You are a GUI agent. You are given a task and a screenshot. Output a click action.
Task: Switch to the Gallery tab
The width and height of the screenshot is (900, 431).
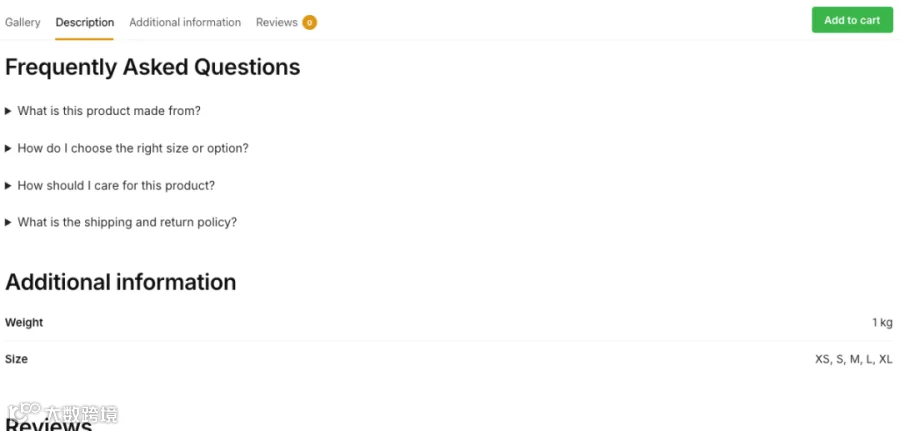click(23, 22)
